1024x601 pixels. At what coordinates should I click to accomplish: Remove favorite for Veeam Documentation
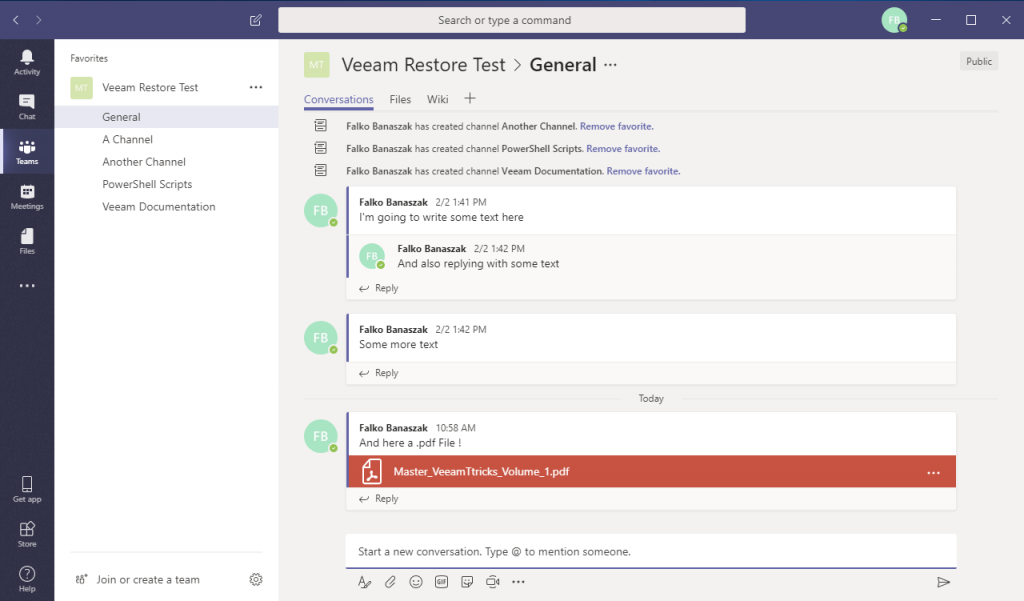coord(643,171)
